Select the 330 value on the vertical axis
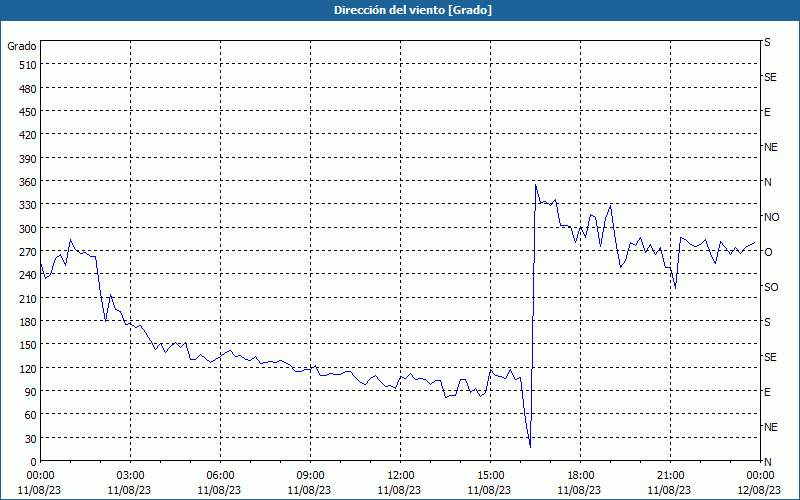800x500 pixels. 28,205
